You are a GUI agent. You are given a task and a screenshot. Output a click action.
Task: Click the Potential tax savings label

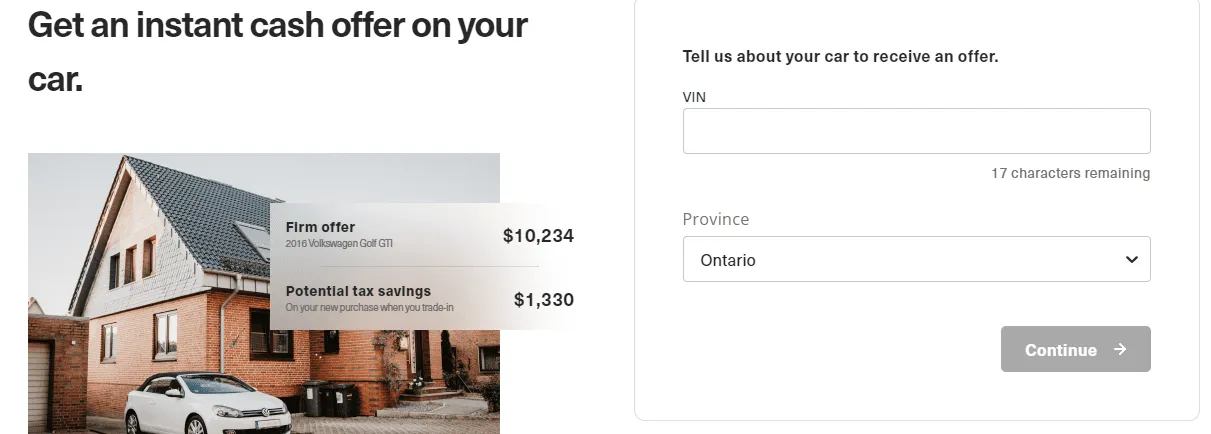coord(358,291)
